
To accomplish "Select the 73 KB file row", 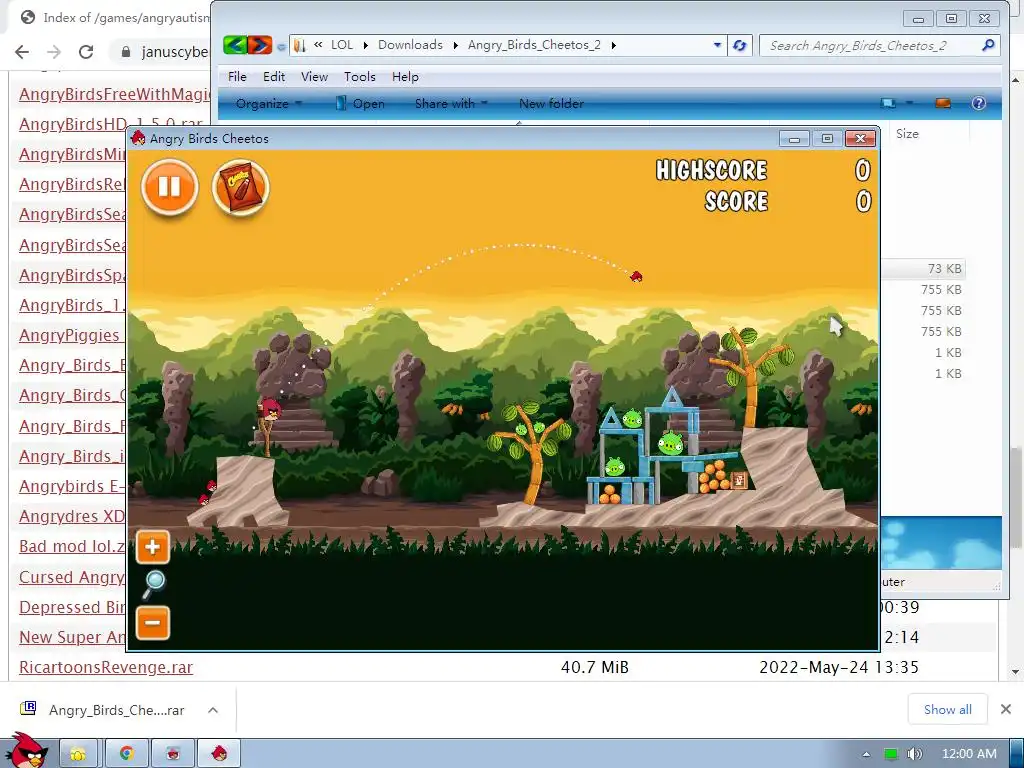I will 922,268.
